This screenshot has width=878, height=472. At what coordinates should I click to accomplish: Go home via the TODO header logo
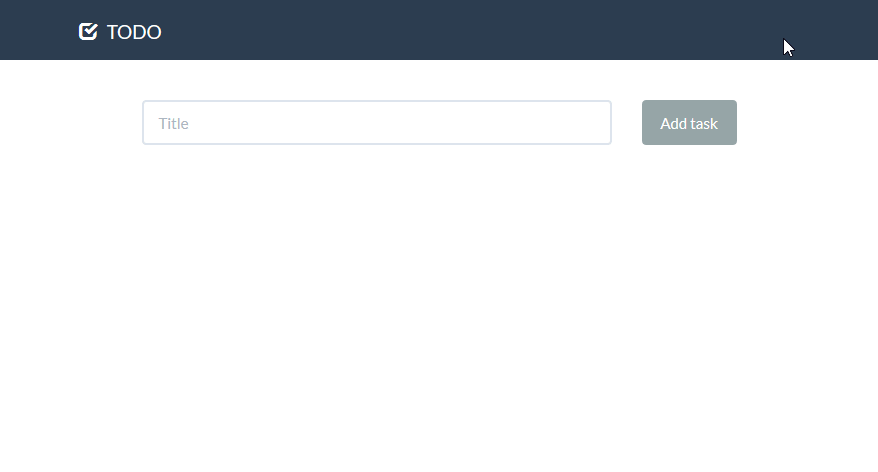(x=120, y=31)
